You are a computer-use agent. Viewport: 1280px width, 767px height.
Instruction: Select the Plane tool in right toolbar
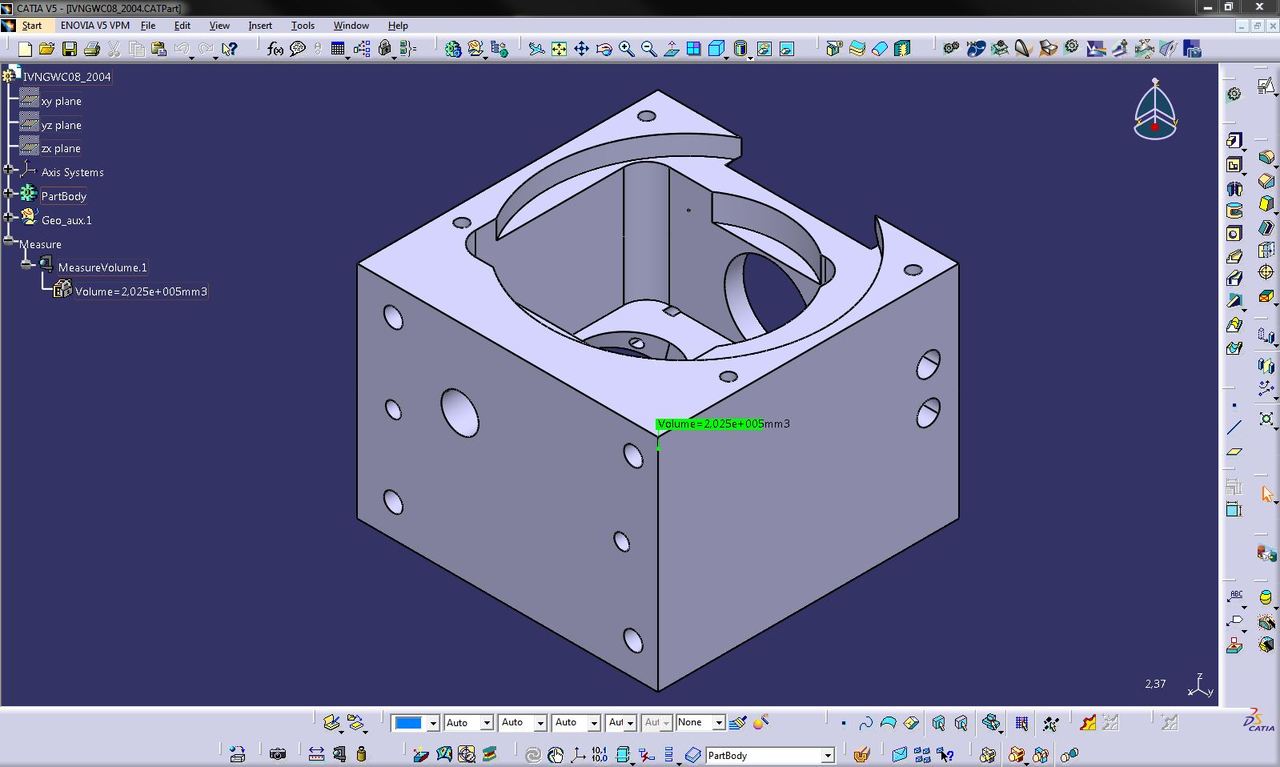pyautogui.click(x=1234, y=452)
